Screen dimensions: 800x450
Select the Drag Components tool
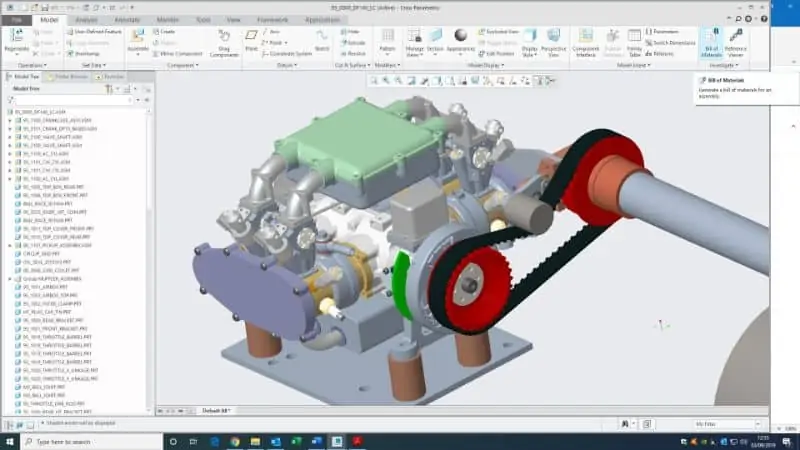click(x=224, y=42)
